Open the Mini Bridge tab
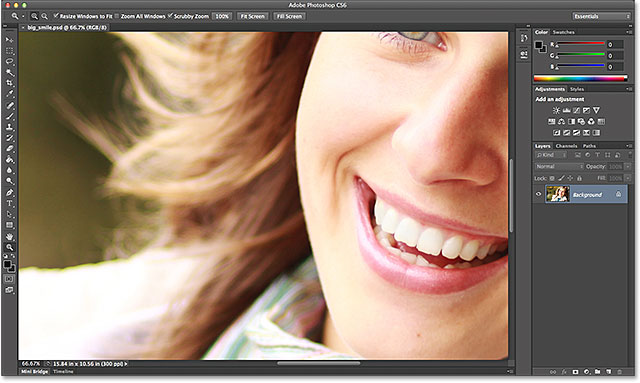 (34, 372)
